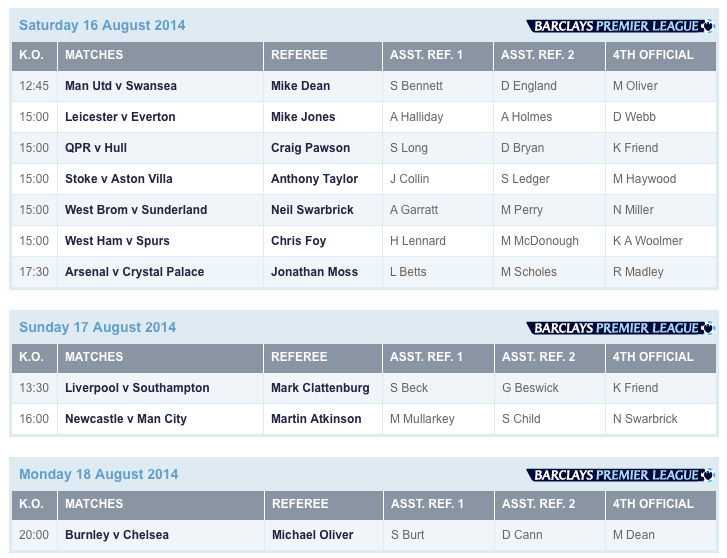The width and height of the screenshot is (727, 558).
Task: Click the 4TH OFFICIAL header in Saturday's table
Action: (653, 55)
